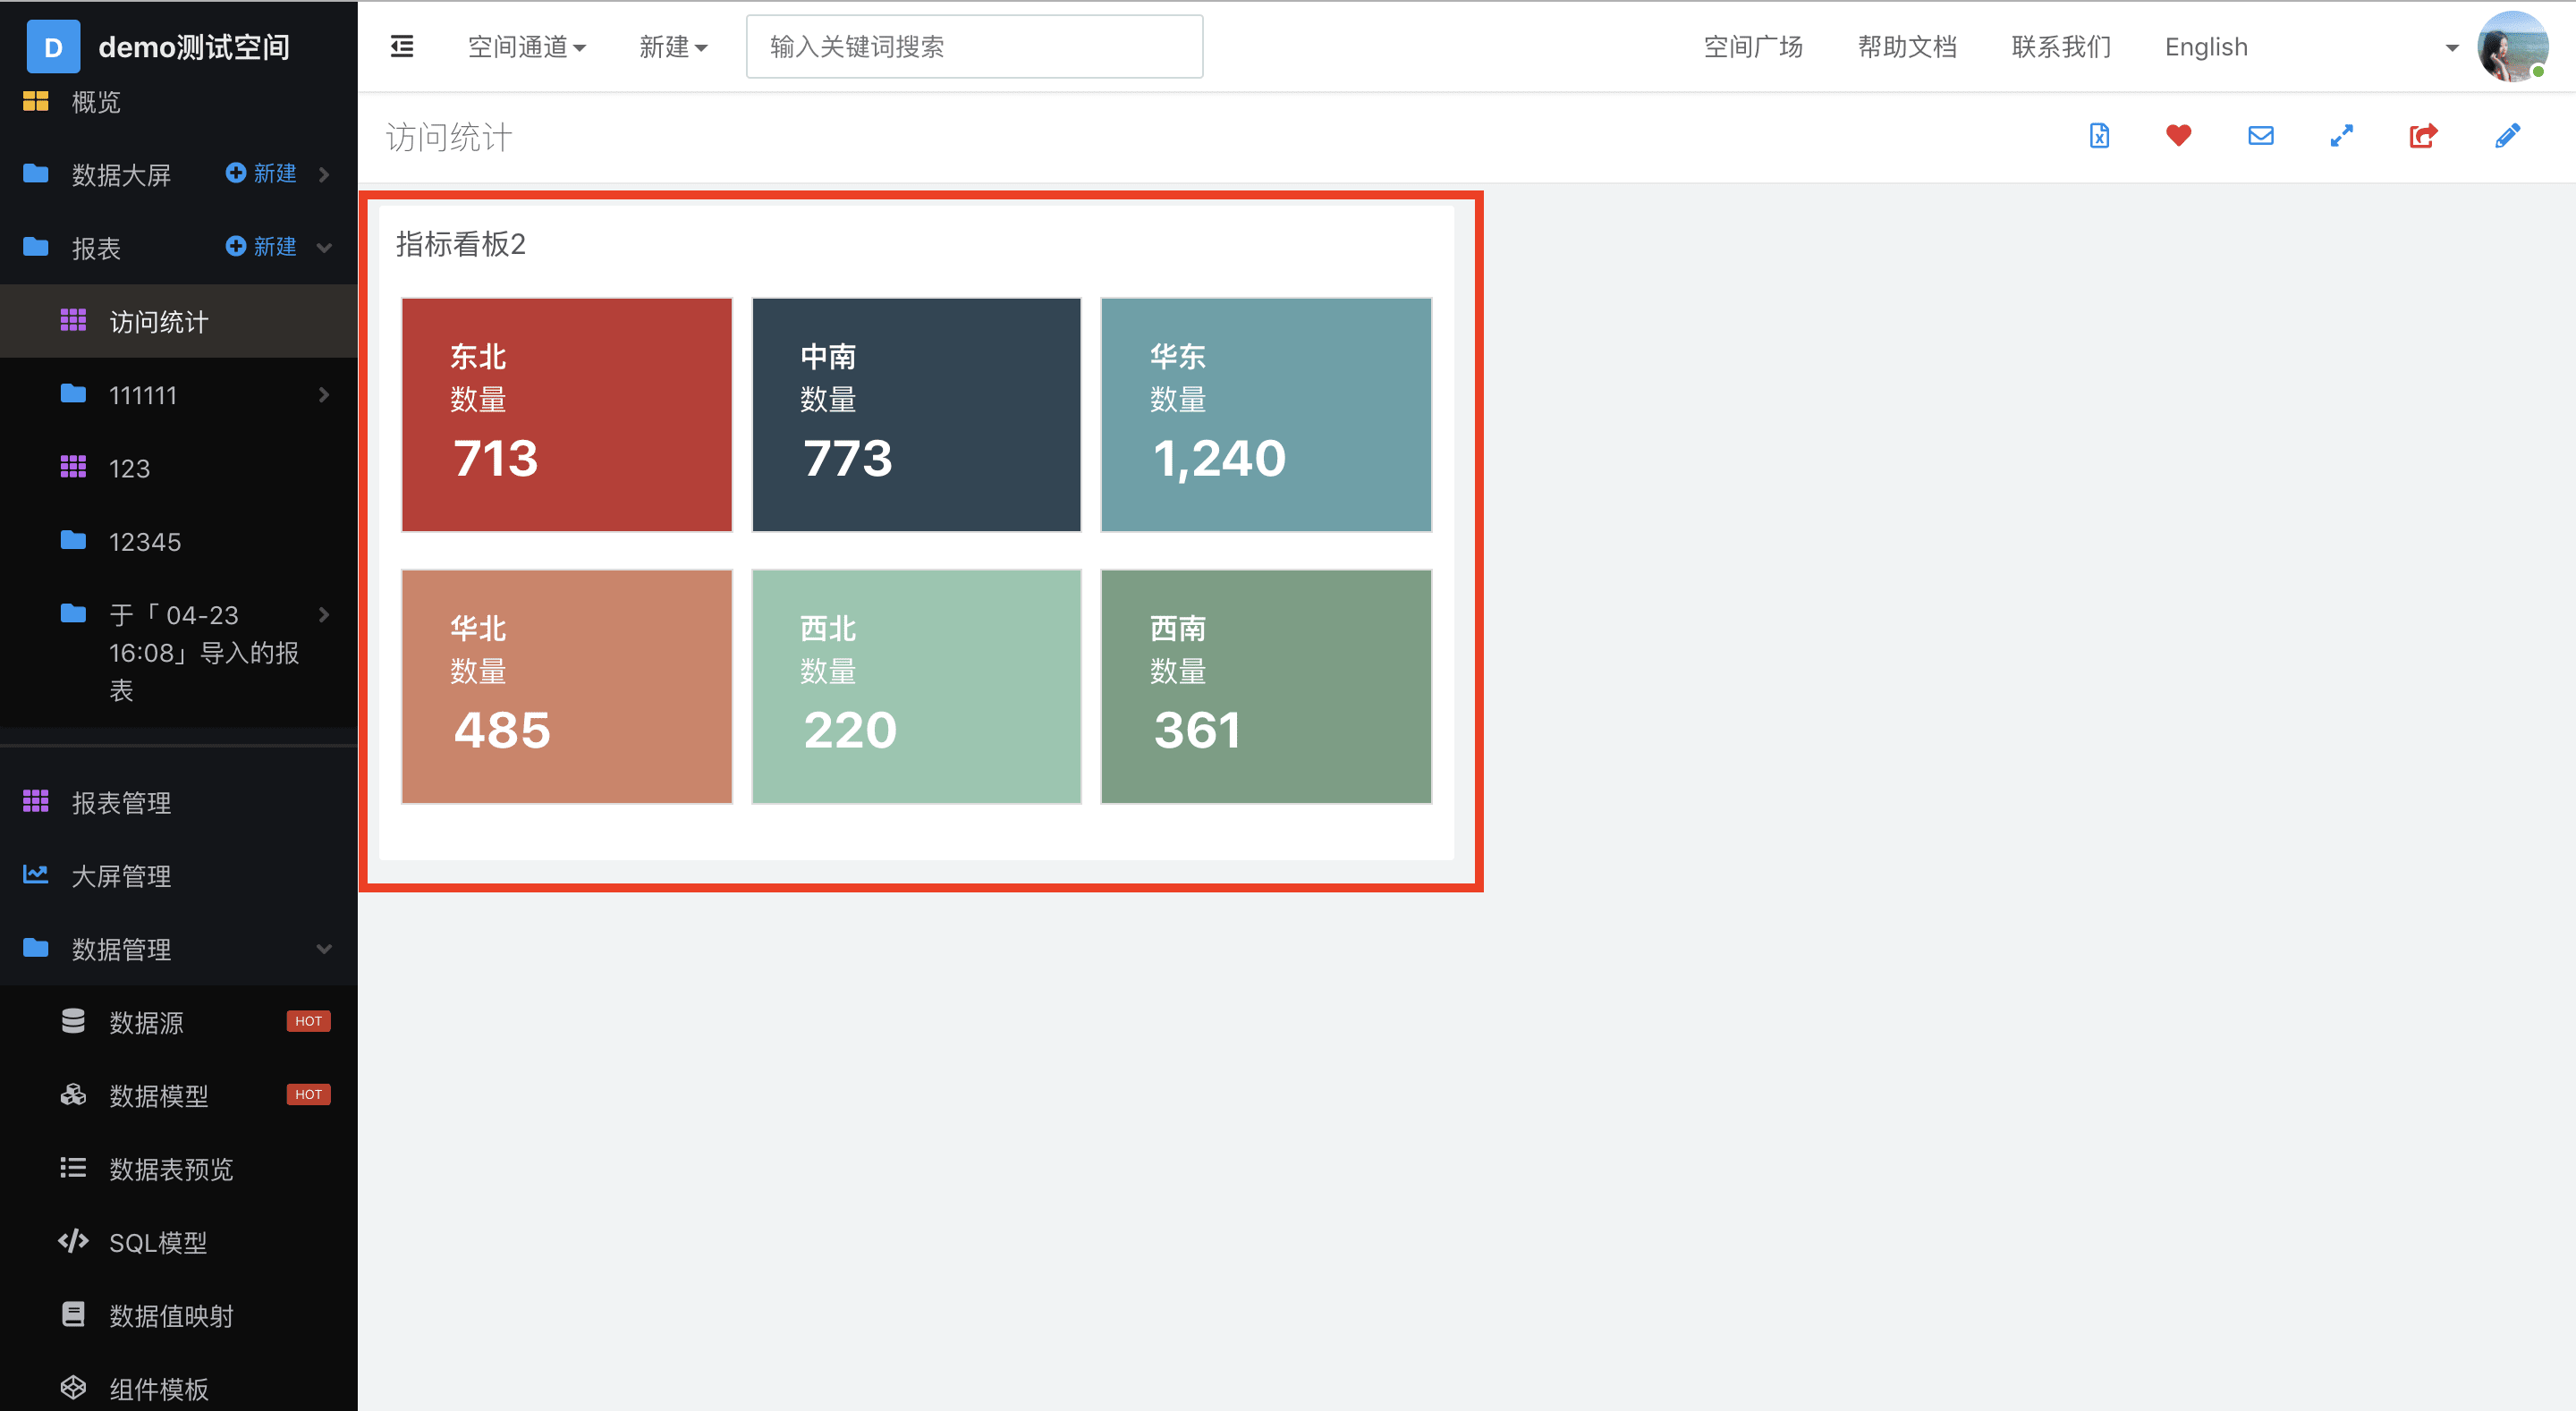Click the red heart favorite icon
The height and width of the screenshot is (1411, 2576).
pyautogui.click(x=2179, y=136)
